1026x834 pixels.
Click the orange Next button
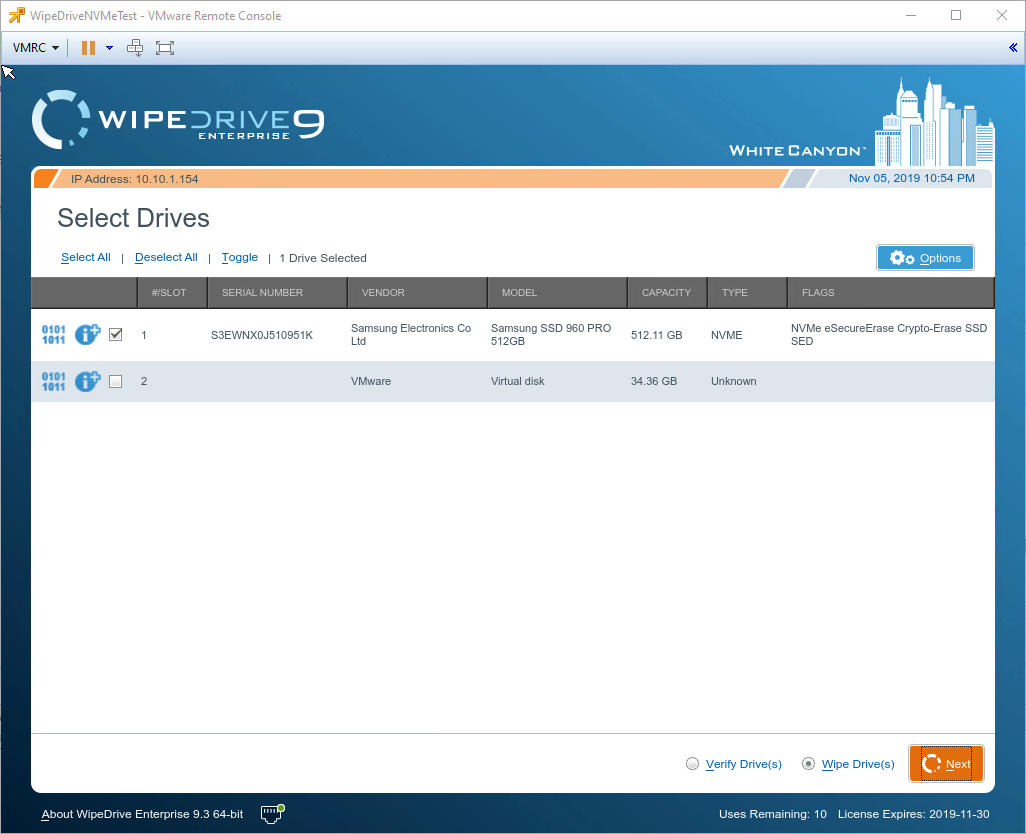coord(946,763)
